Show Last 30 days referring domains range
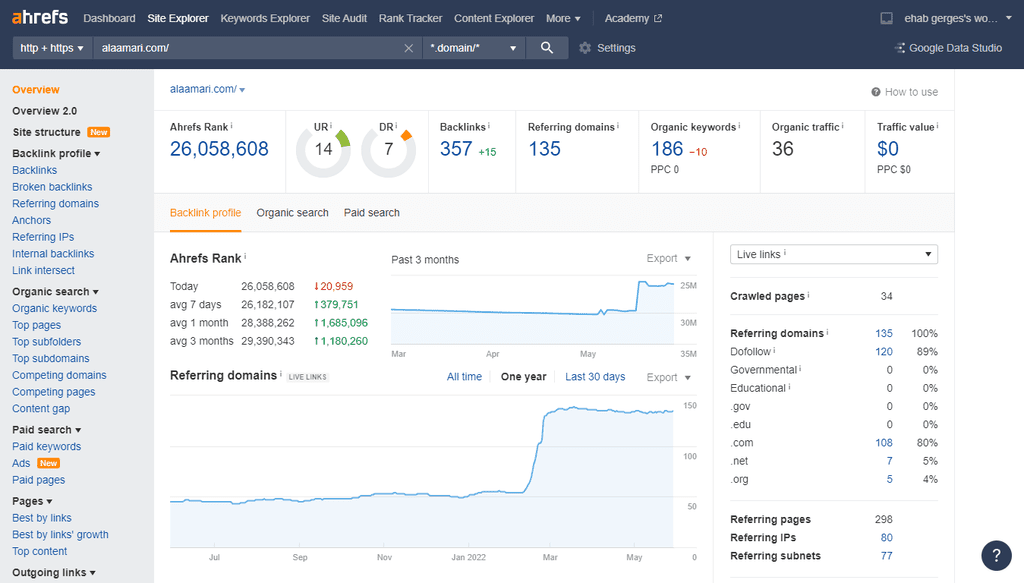The height and width of the screenshot is (583, 1024). click(595, 377)
